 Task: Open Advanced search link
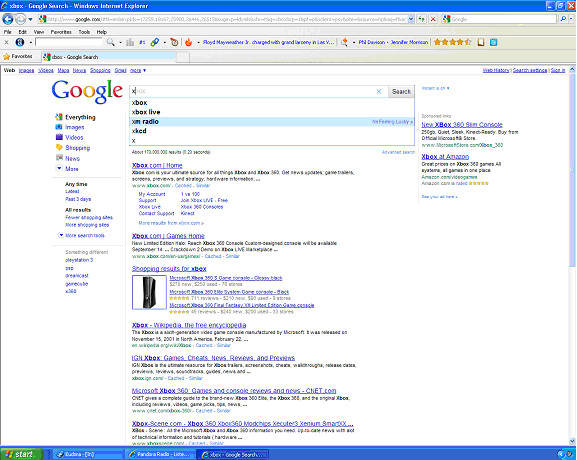pyautogui.click(x=398, y=152)
